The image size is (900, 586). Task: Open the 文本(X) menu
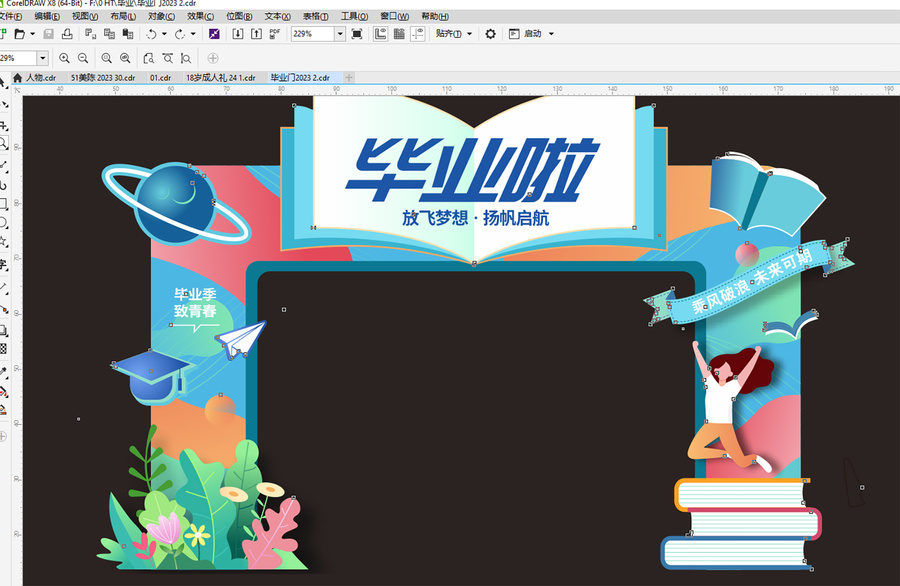pos(277,17)
